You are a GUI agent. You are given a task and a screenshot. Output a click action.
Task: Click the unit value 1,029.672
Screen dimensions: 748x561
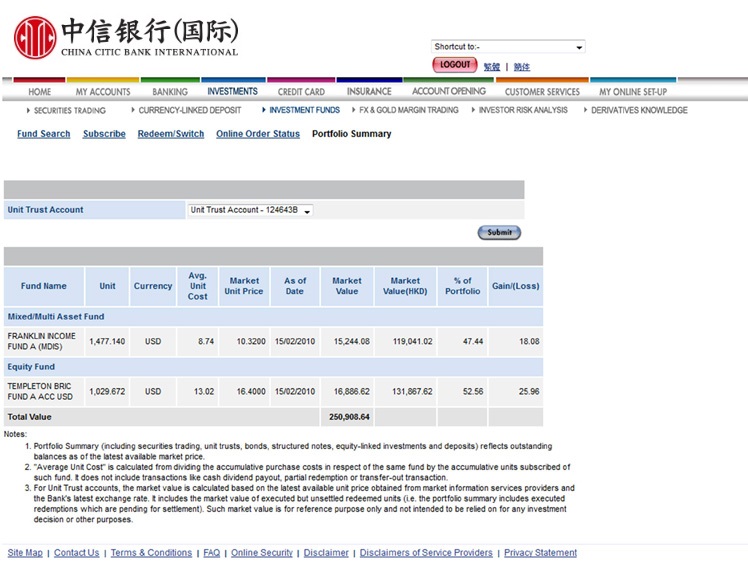point(107,392)
